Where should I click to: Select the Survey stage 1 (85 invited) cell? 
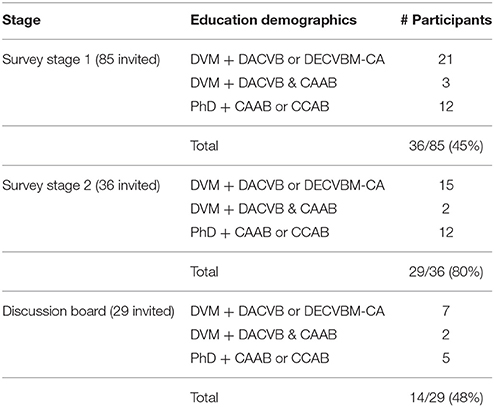click(x=81, y=60)
